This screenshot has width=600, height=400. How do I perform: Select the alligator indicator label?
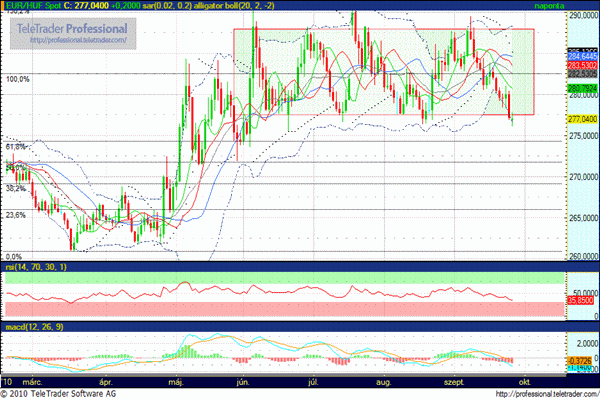206,5
